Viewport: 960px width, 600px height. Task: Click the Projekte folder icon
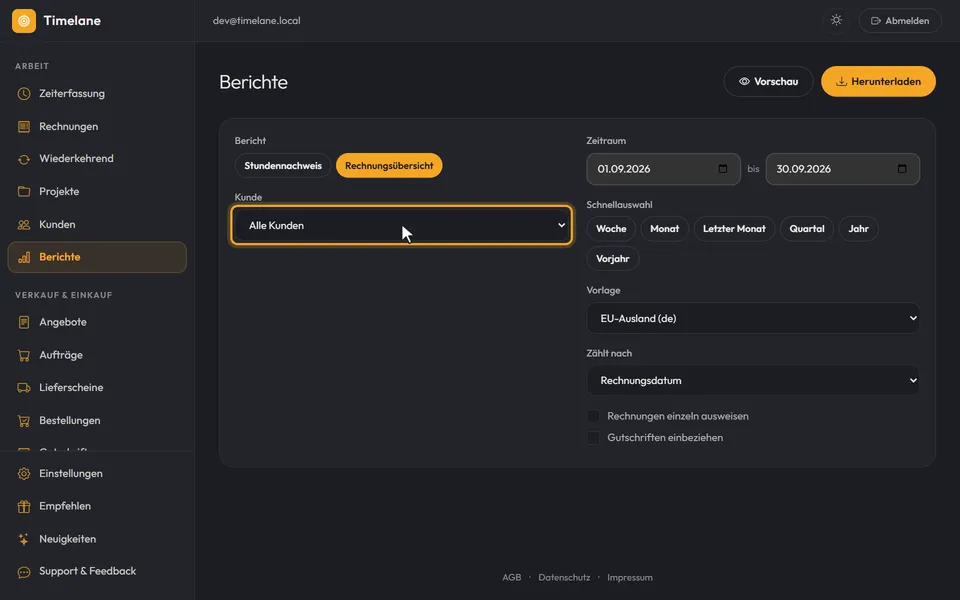(24, 192)
